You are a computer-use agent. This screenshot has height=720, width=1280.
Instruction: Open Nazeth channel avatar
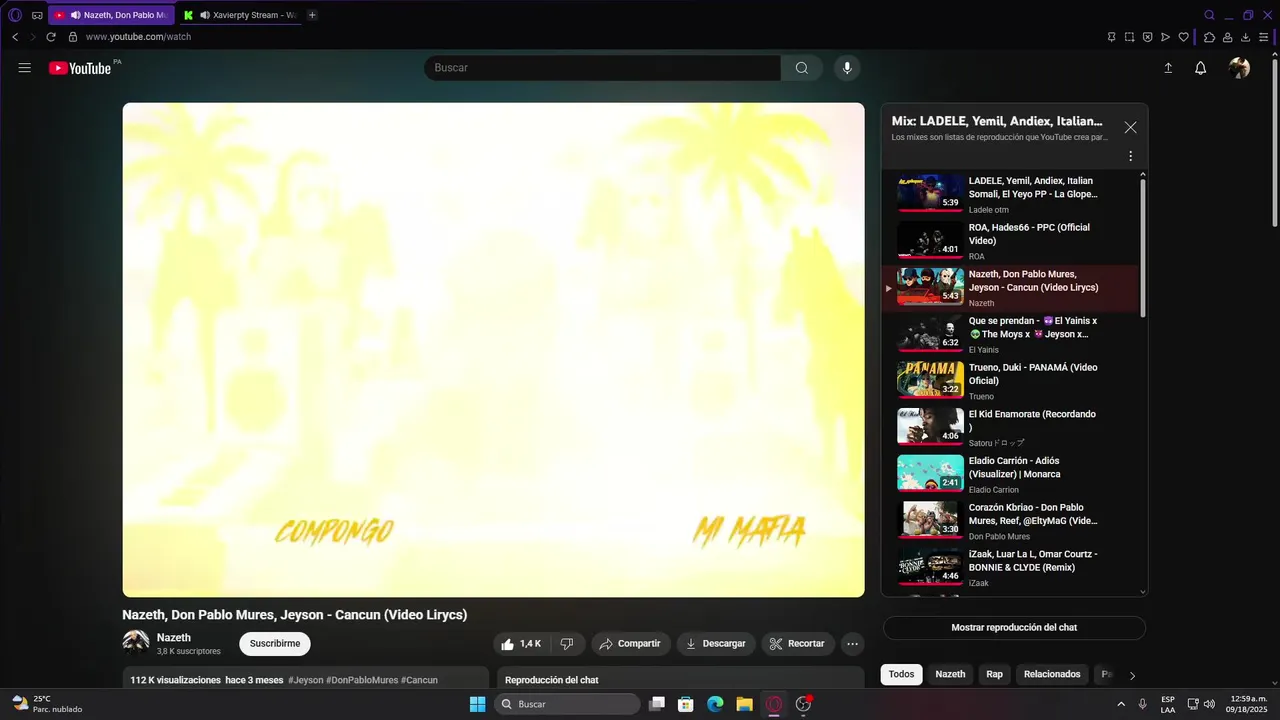[x=136, y=643]
